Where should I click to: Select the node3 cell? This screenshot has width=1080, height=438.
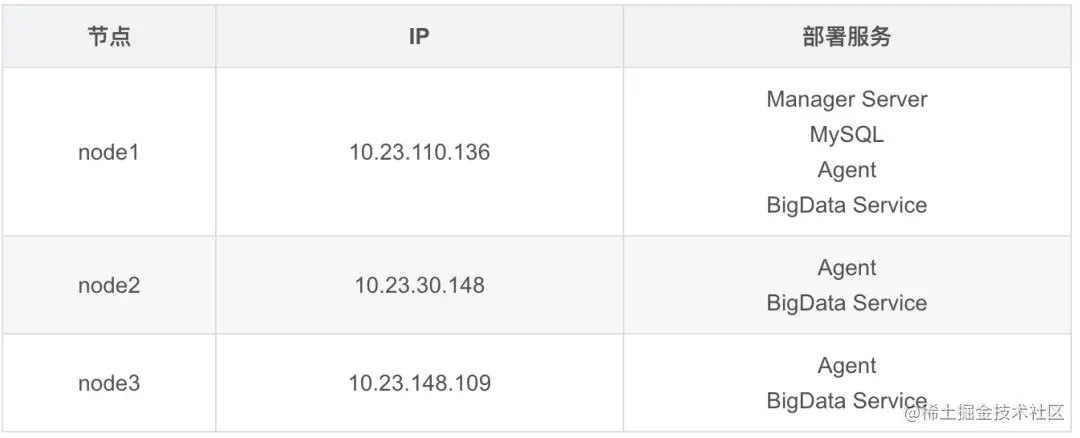[109, 383]
